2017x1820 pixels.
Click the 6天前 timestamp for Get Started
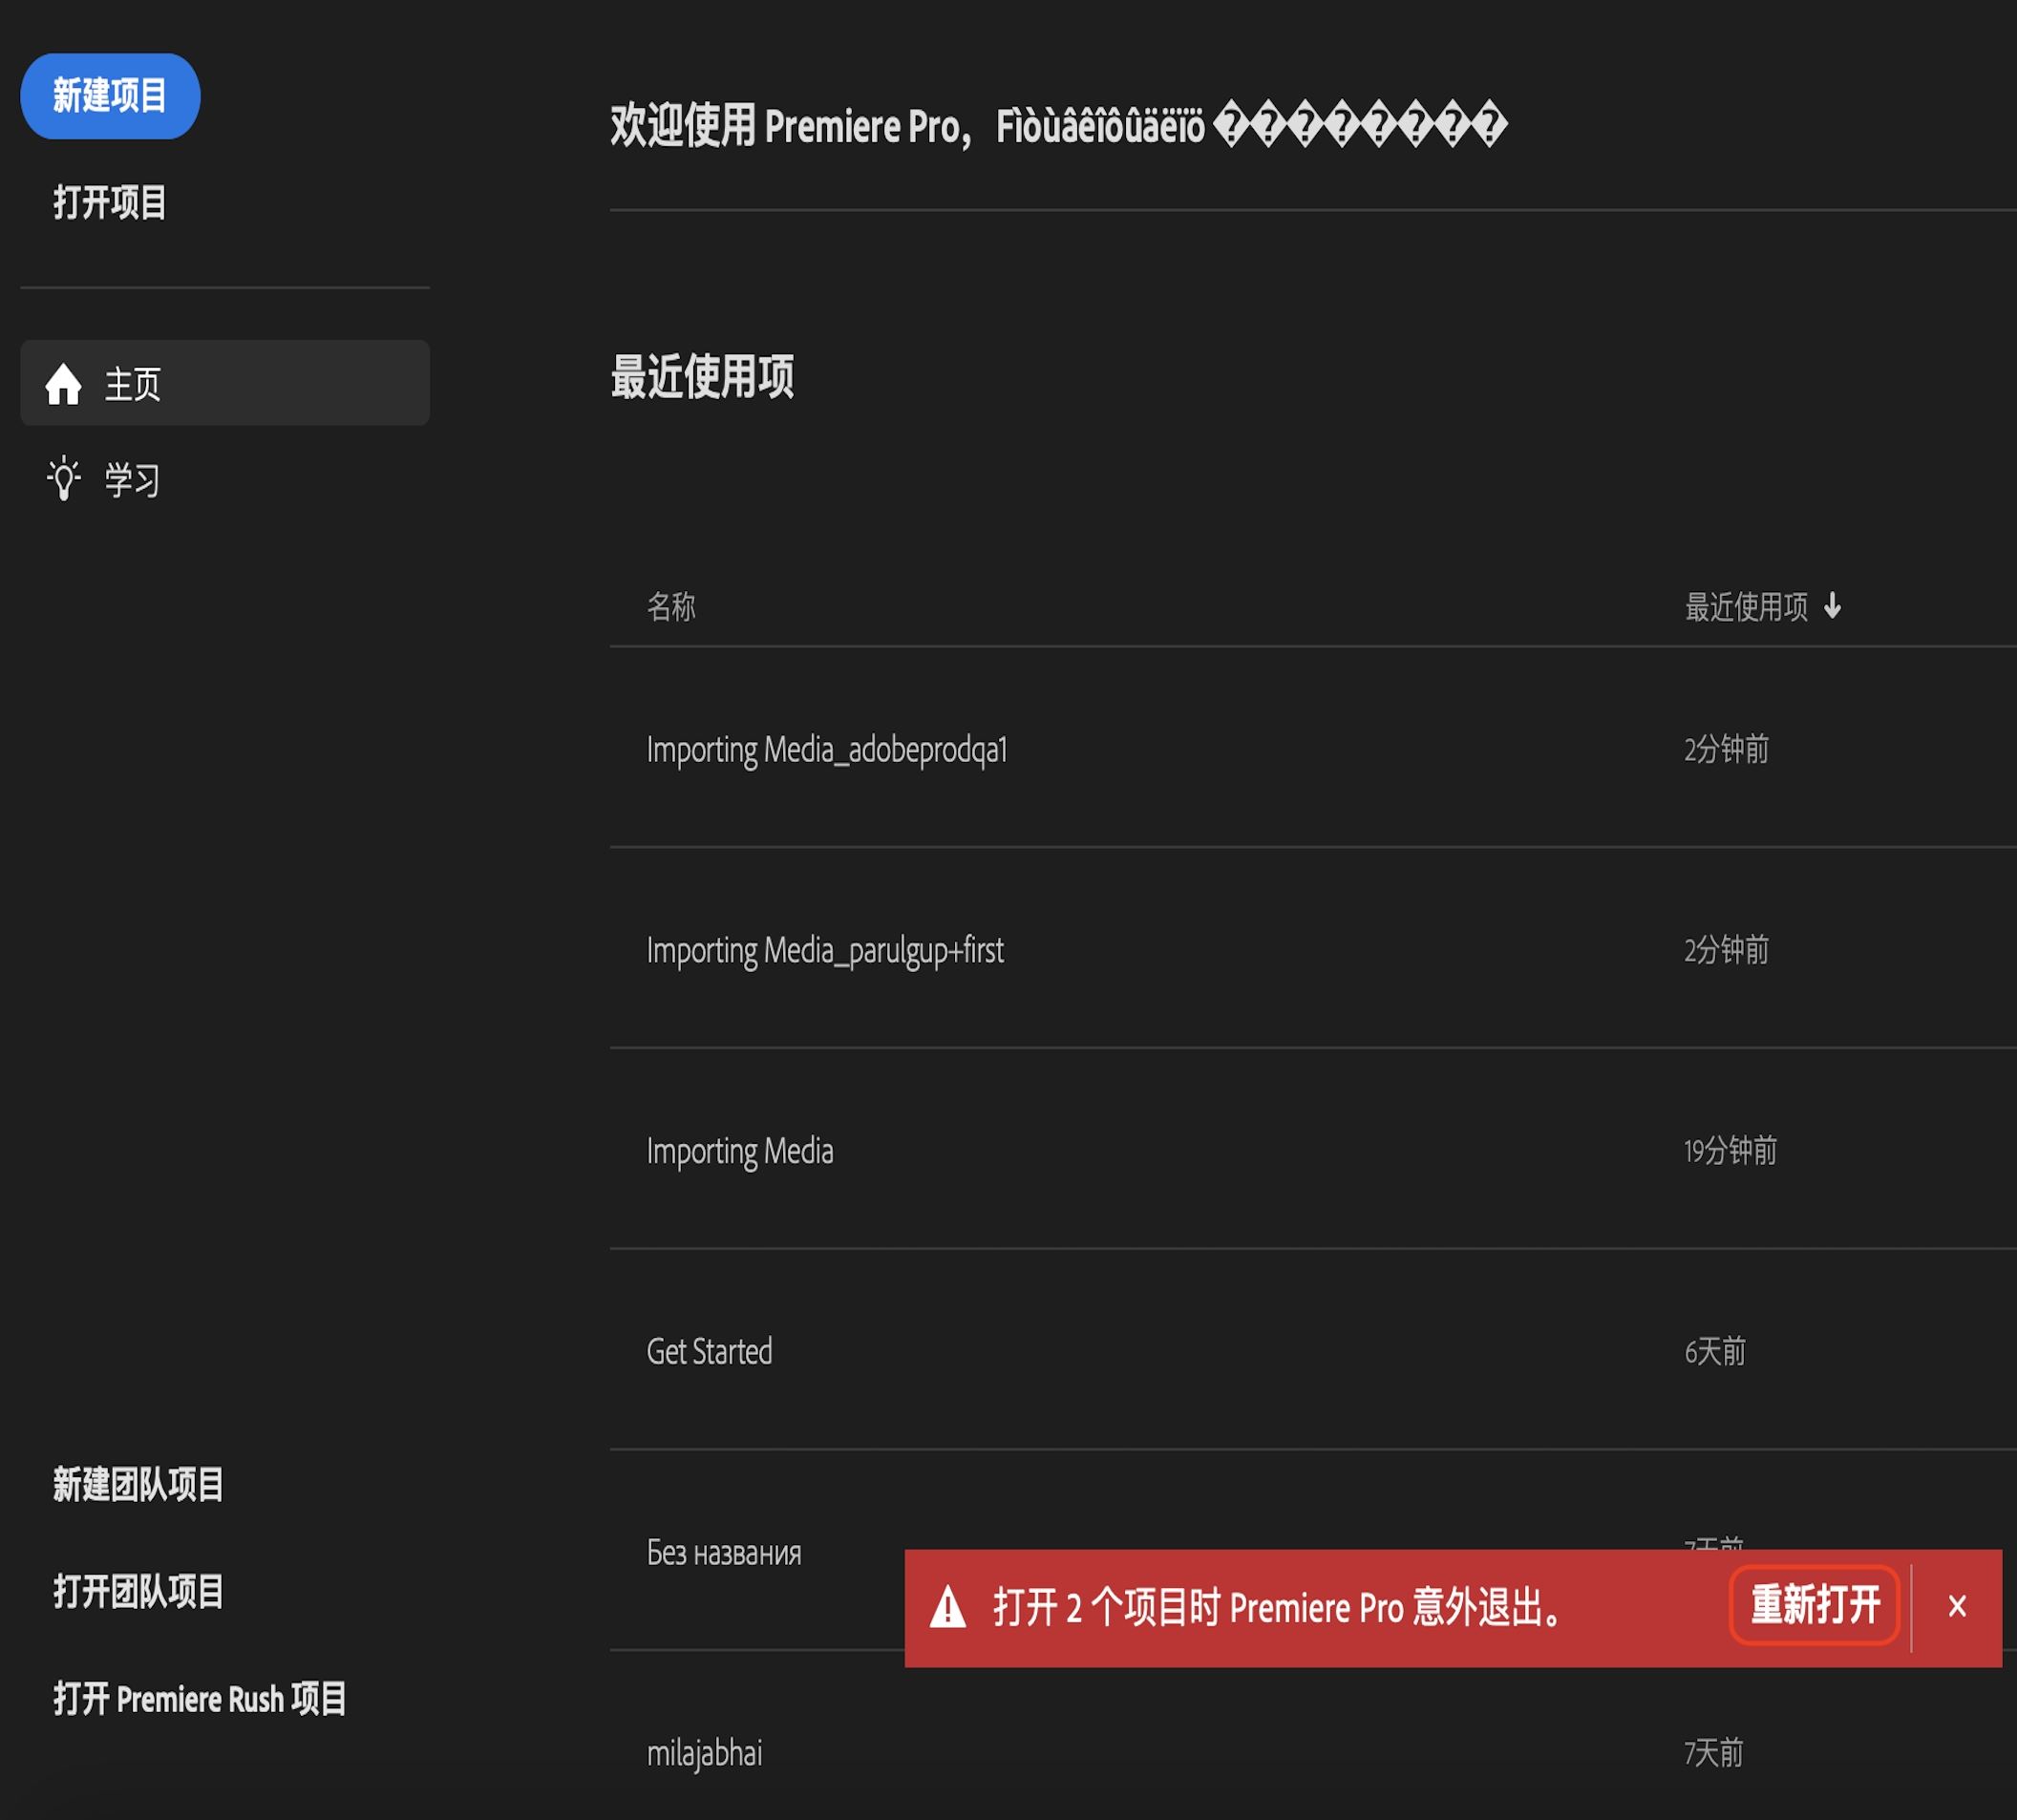(1715, 1351)
